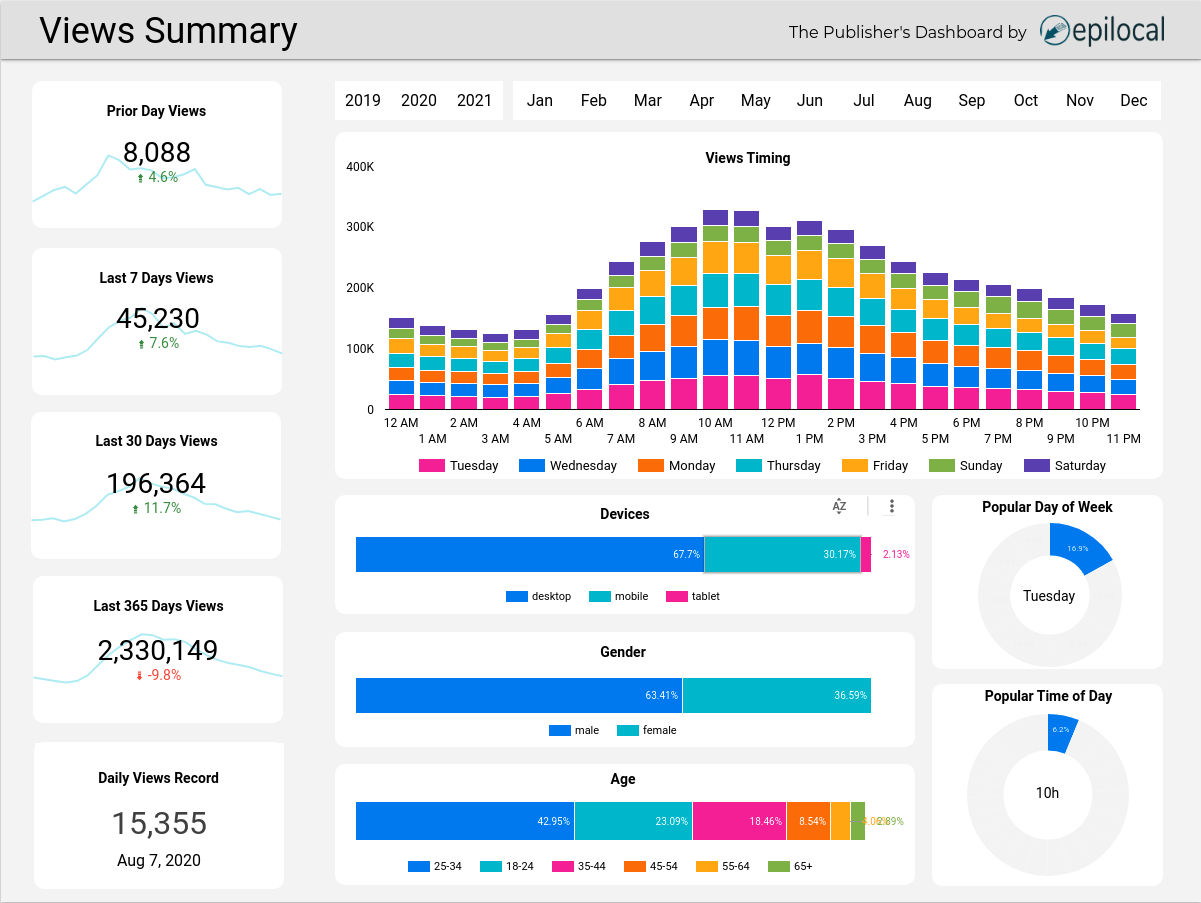Image resolution: width=1201 pixels, height=903 pixels.
Task: Toggle the female series in the Gender legend
Action: [x=656, y=730]
